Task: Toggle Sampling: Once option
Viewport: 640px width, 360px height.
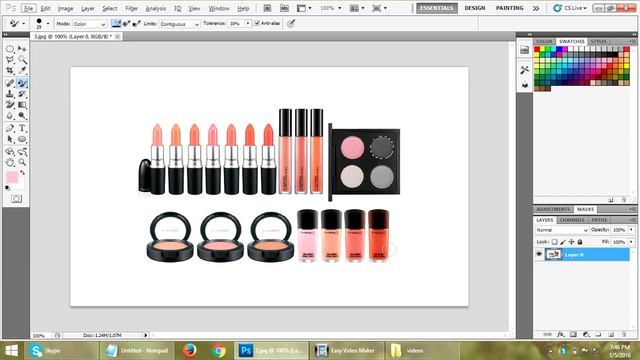Action: click(126, 24)
